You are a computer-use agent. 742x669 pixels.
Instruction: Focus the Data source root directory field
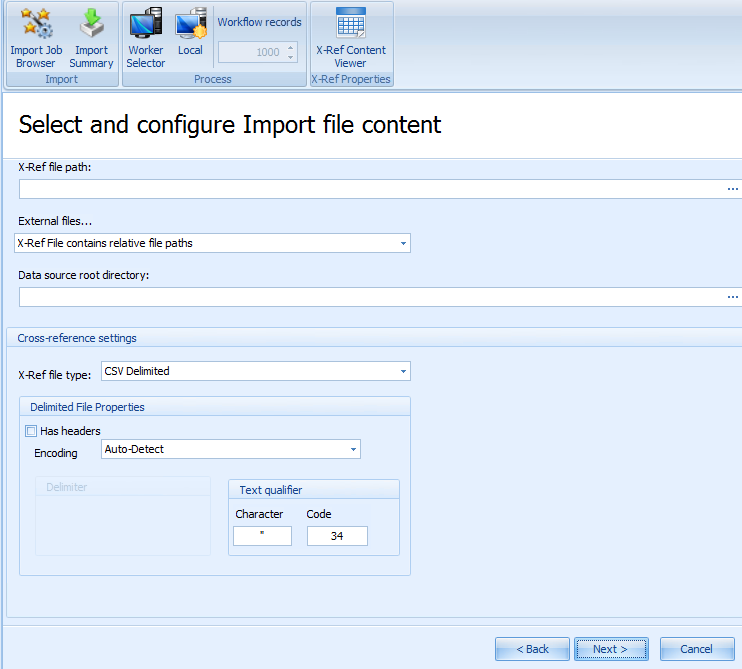[372, 297]
